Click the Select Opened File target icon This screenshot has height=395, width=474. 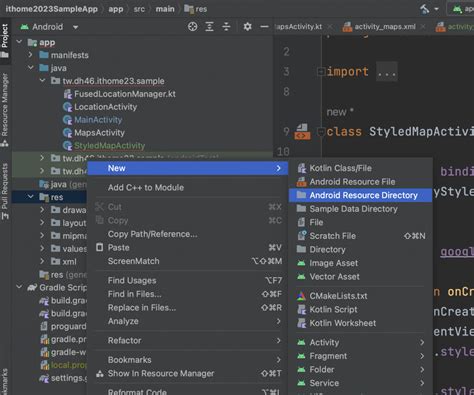click(192, 27)
